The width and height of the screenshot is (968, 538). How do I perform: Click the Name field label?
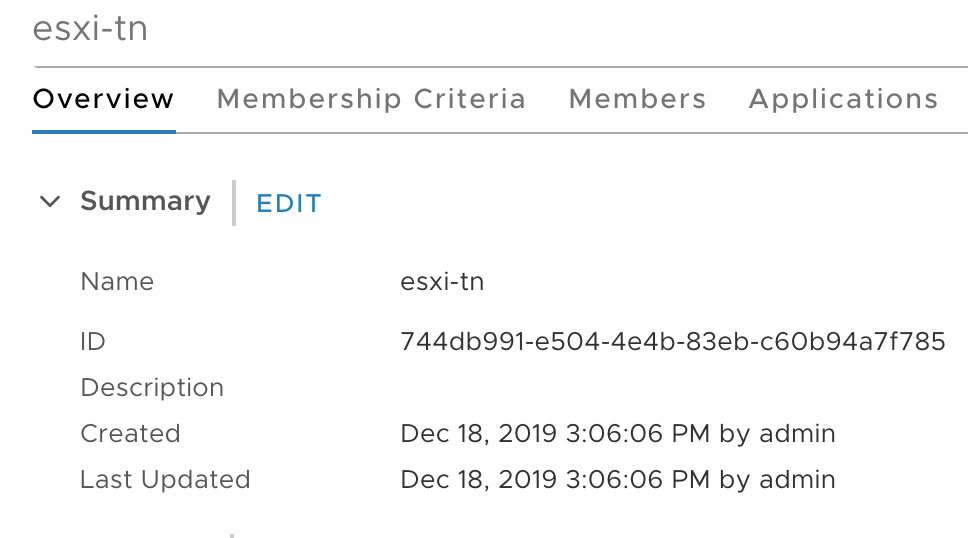click(x=117, y=282)
